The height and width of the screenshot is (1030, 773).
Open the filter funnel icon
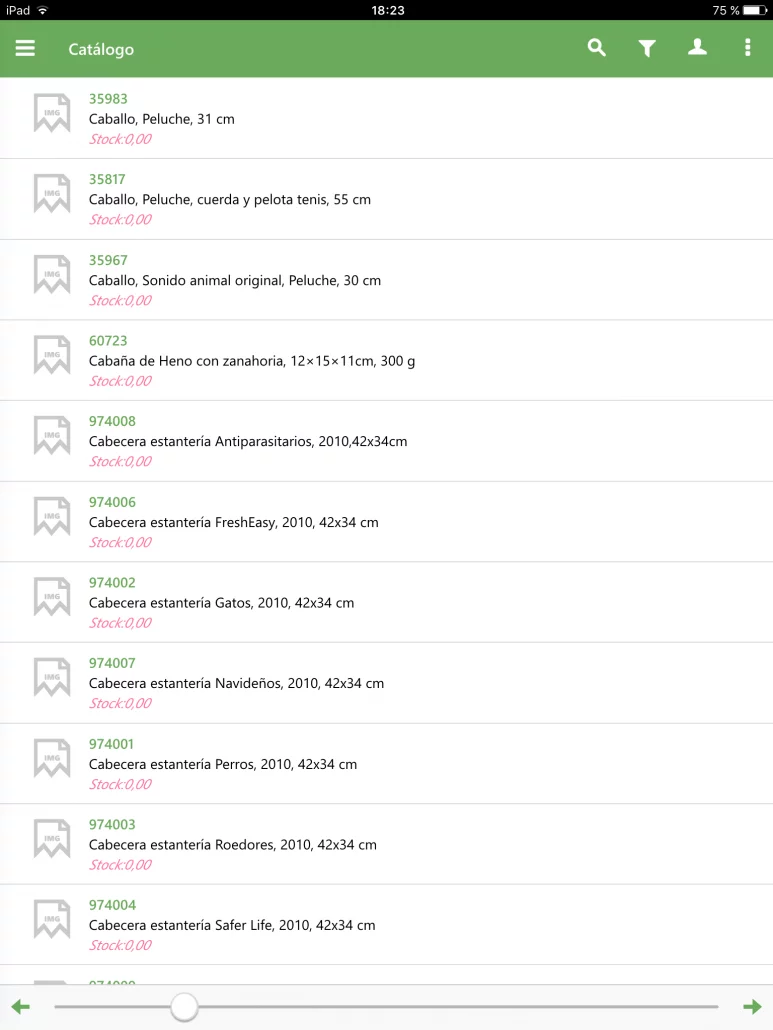click(647, 48)
